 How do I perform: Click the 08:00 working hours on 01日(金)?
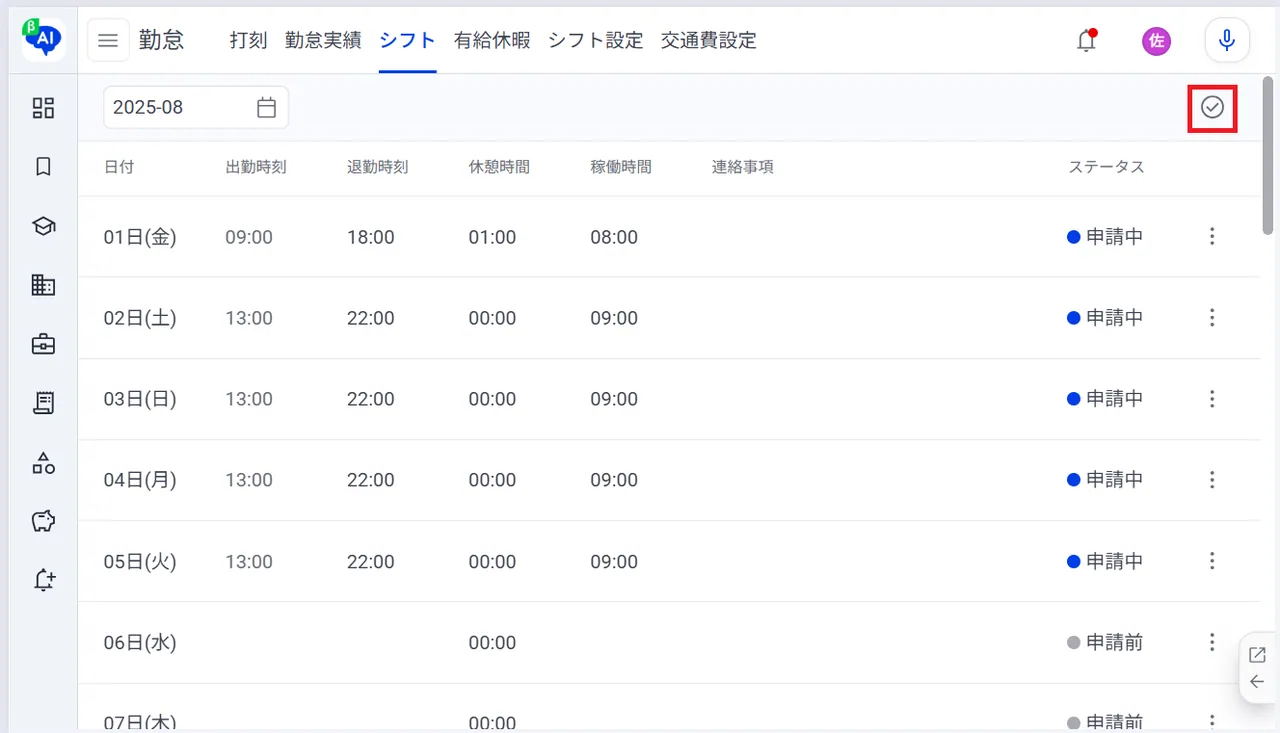coord(614,237)
